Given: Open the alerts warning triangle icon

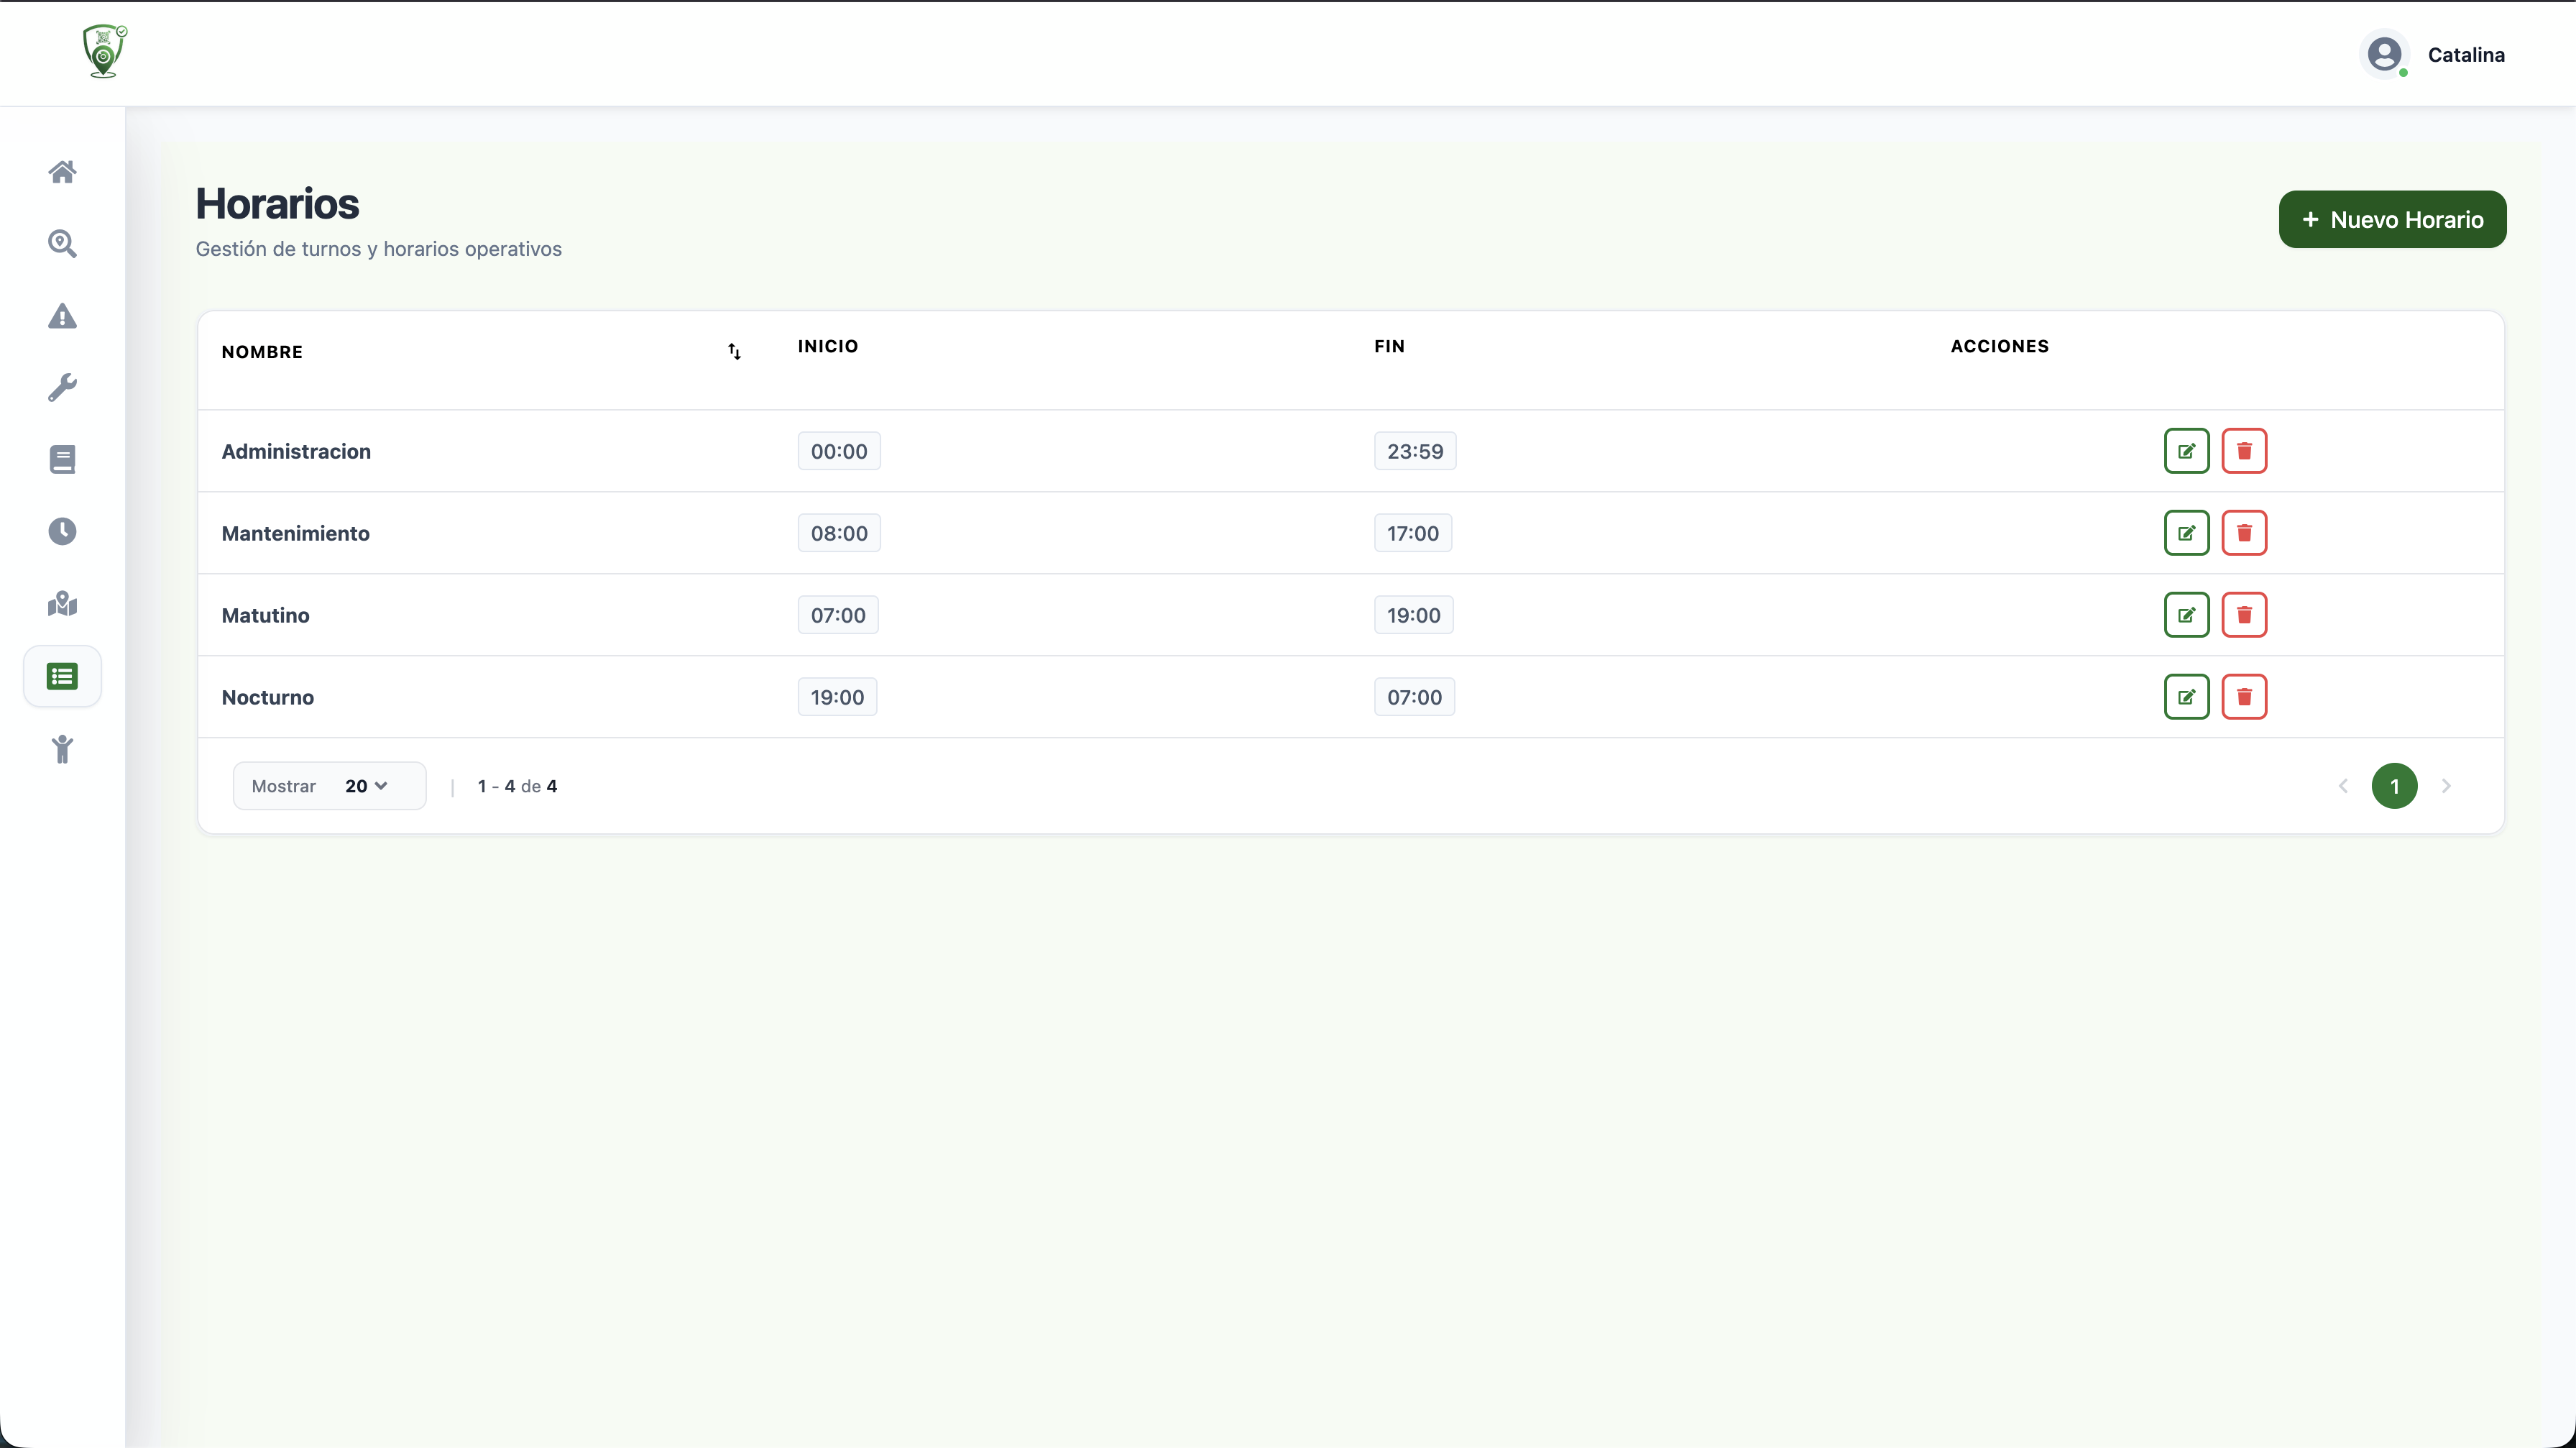Looking at the screenshot, I should [x=62, y=317].
